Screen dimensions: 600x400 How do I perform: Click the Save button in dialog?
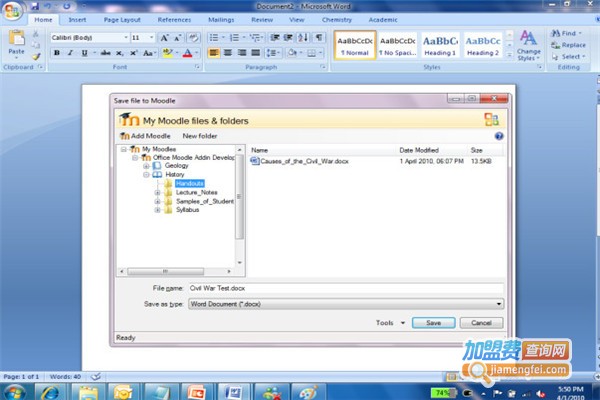tap(433, 323)
